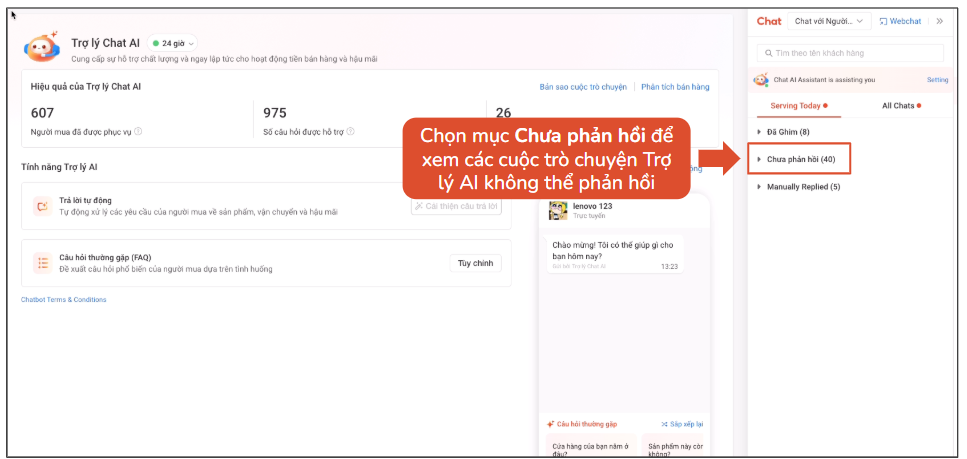Open Phân tích bán hàng link
Image resolution: width=967 pixels, height=459 pixels.
coord(675,87)
